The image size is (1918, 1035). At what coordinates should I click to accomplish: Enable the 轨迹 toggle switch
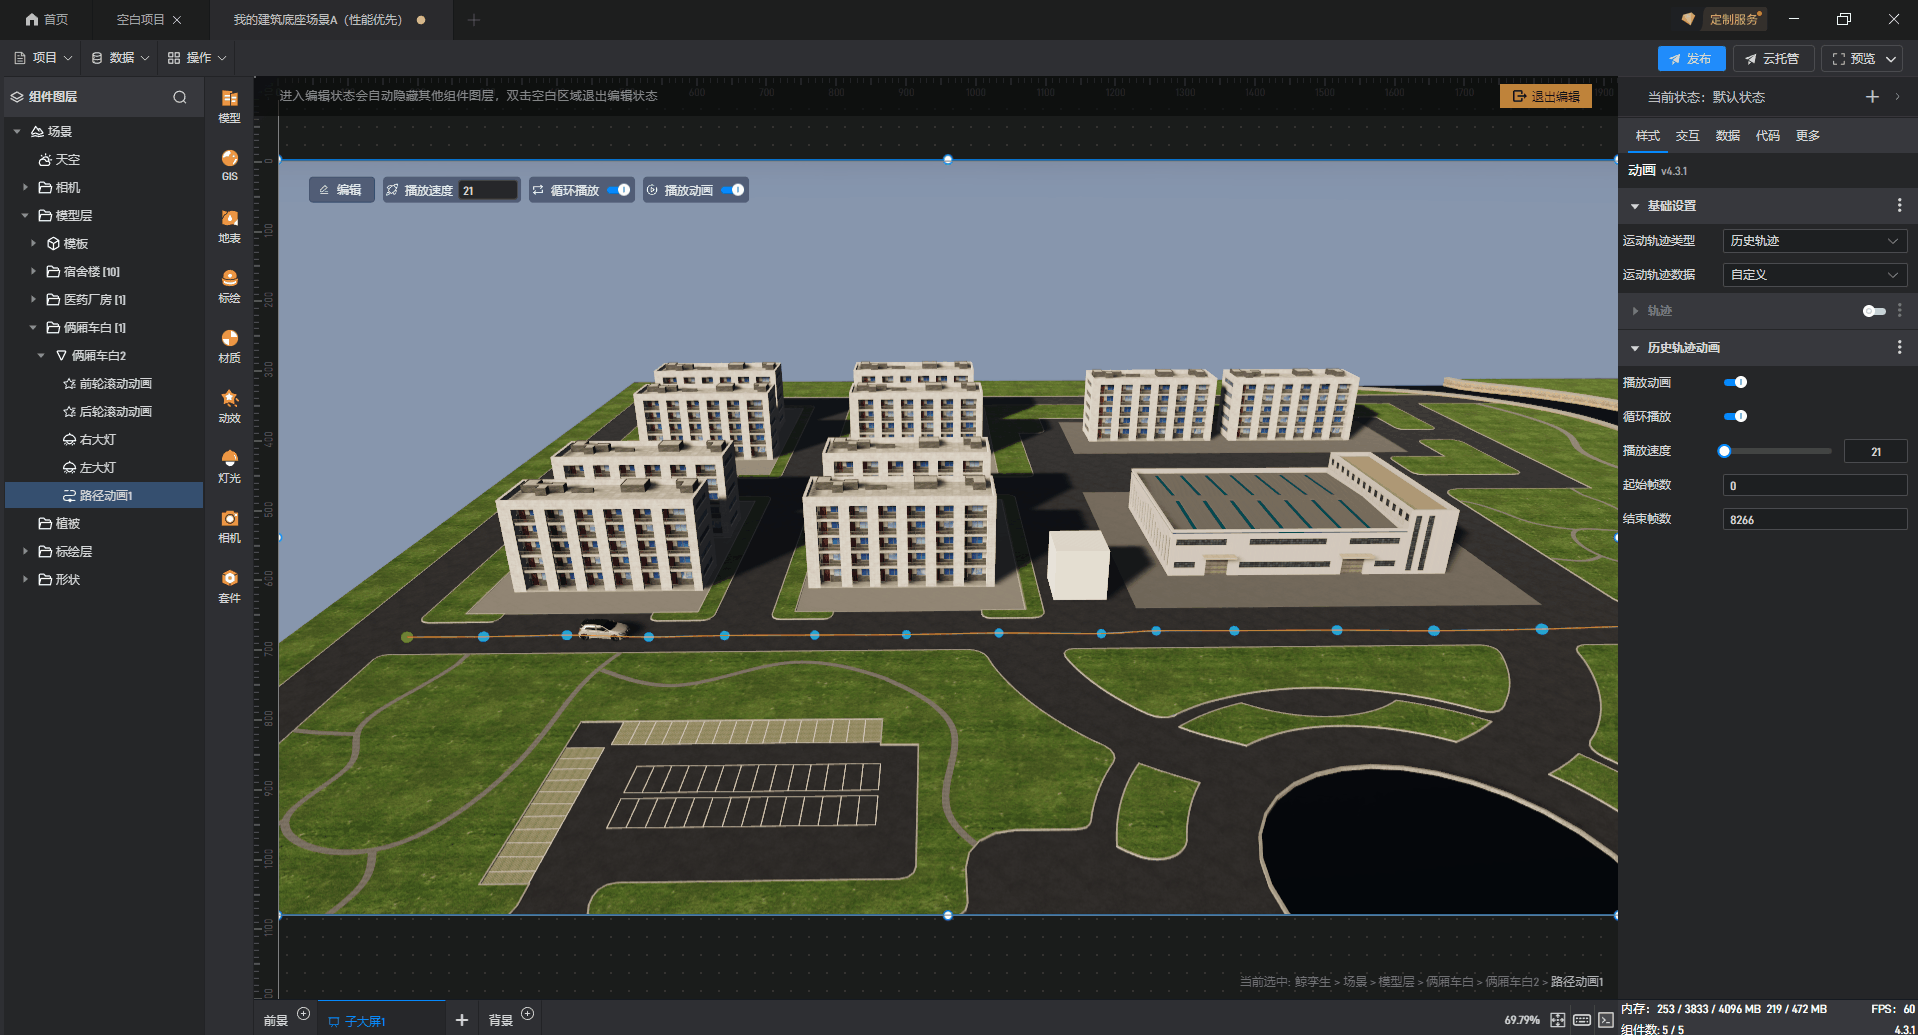tap(1873, 311)
